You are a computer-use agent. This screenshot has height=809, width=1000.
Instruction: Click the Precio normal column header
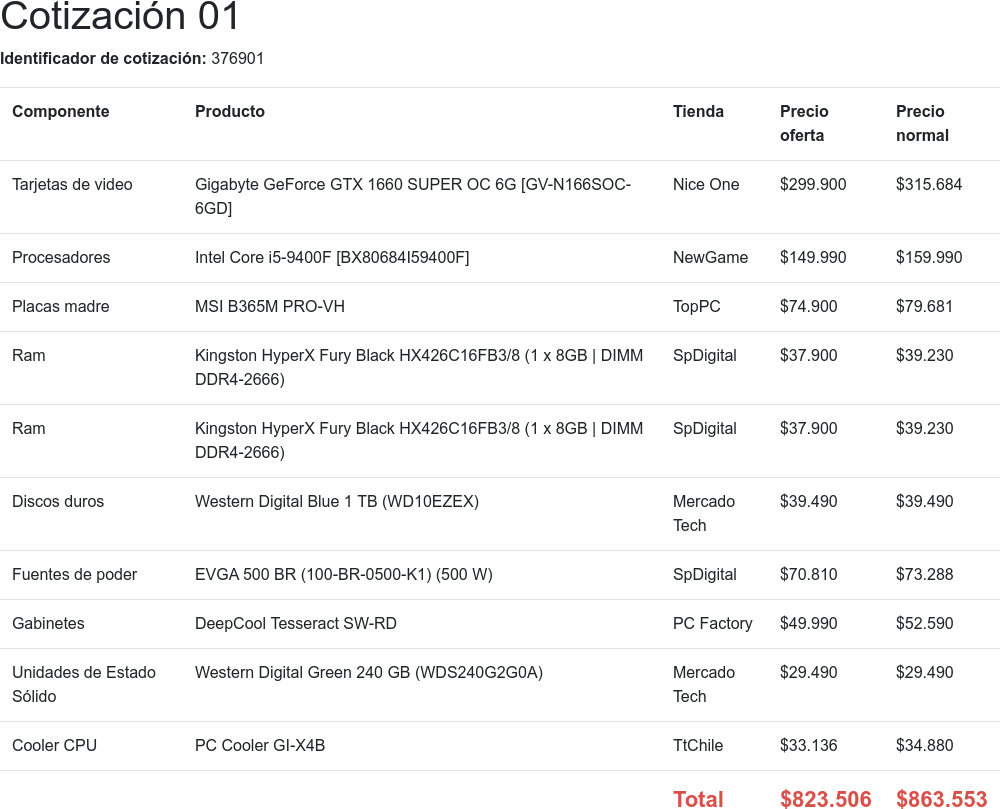click(922, 124)
